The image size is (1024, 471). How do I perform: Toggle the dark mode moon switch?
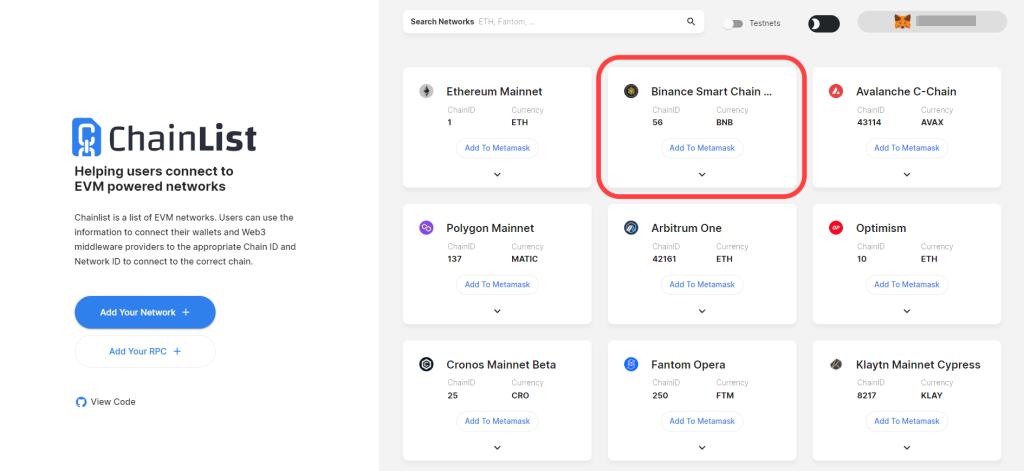pos(824,24)
